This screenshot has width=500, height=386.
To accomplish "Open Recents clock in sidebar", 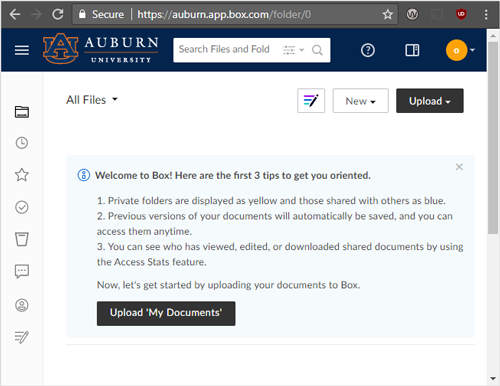I will (x=22, y=143).
